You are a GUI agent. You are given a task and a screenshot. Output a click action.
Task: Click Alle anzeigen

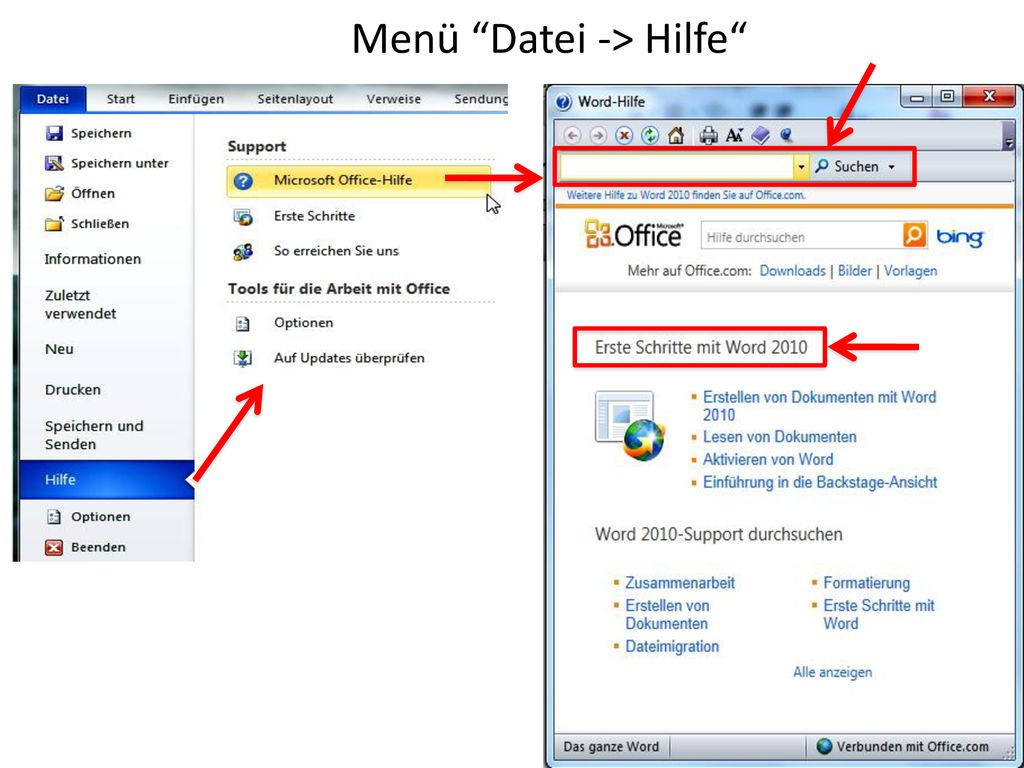(x=833, y=673)
